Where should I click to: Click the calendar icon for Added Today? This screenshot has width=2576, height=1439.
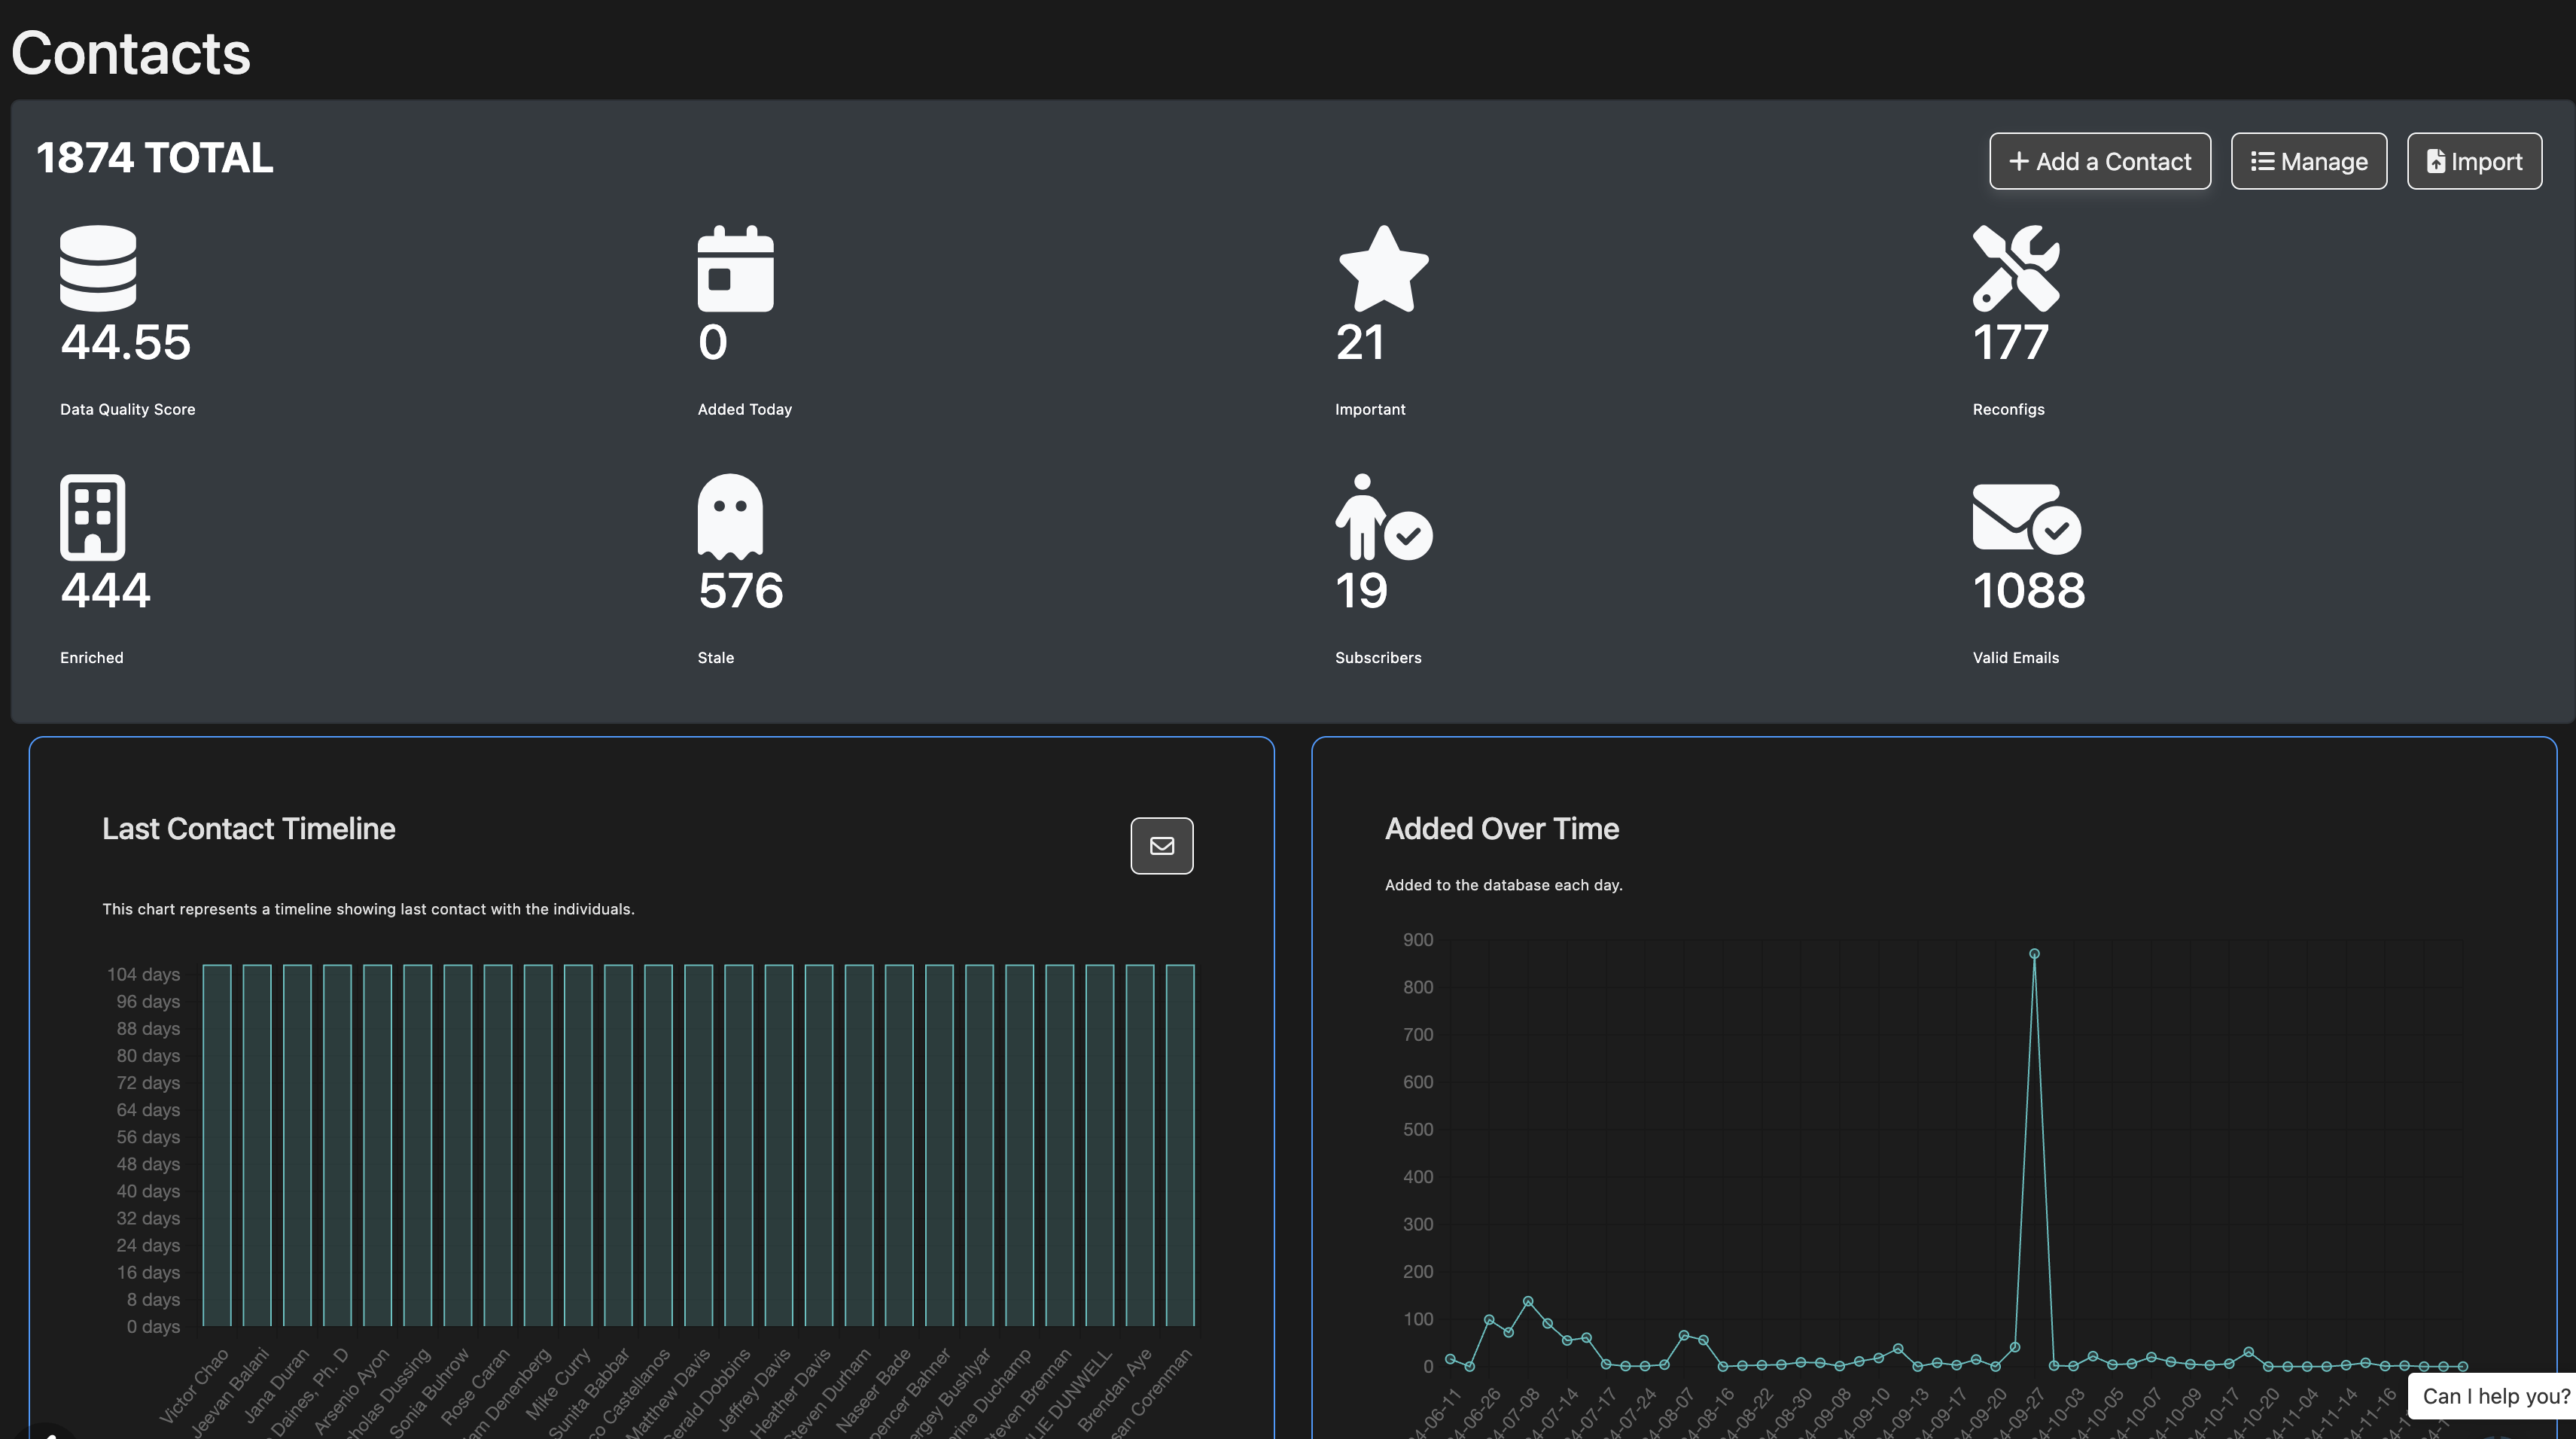click(735, 268)
